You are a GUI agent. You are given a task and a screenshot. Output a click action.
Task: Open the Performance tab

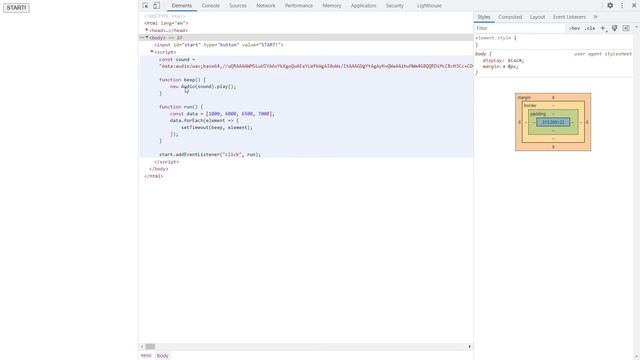tap(299, 6)
